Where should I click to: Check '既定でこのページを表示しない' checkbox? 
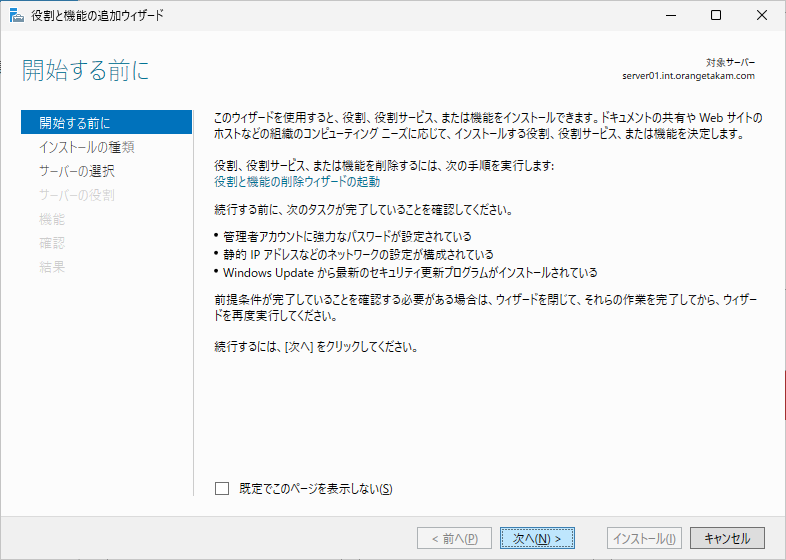pos(222,488)
